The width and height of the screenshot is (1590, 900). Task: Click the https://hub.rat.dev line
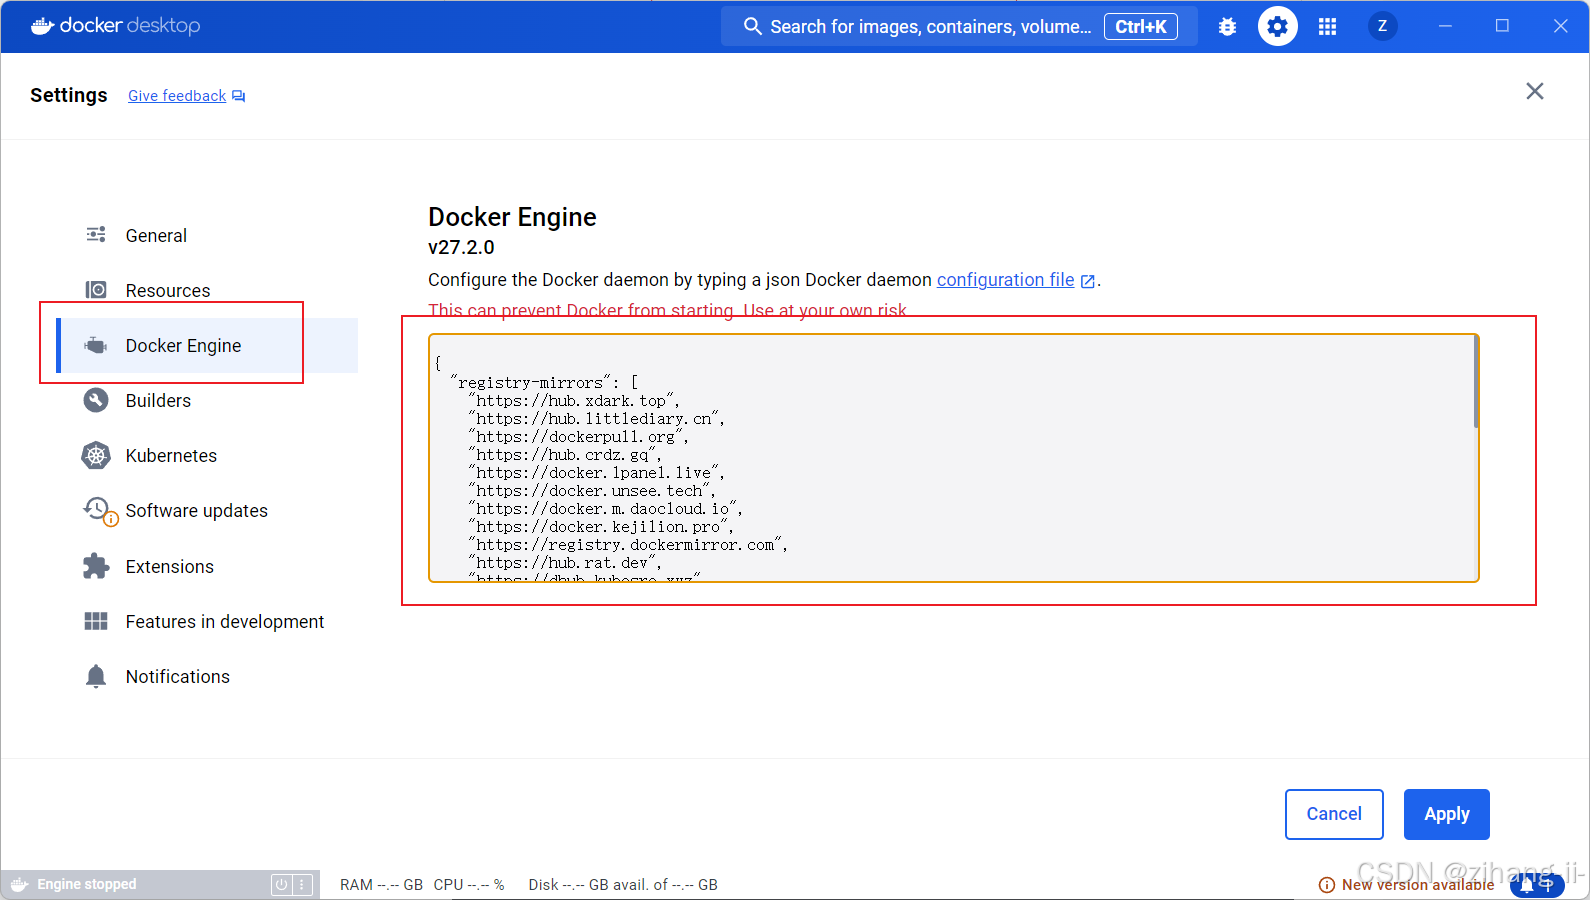pyautogui.click(x=565, y=563)
